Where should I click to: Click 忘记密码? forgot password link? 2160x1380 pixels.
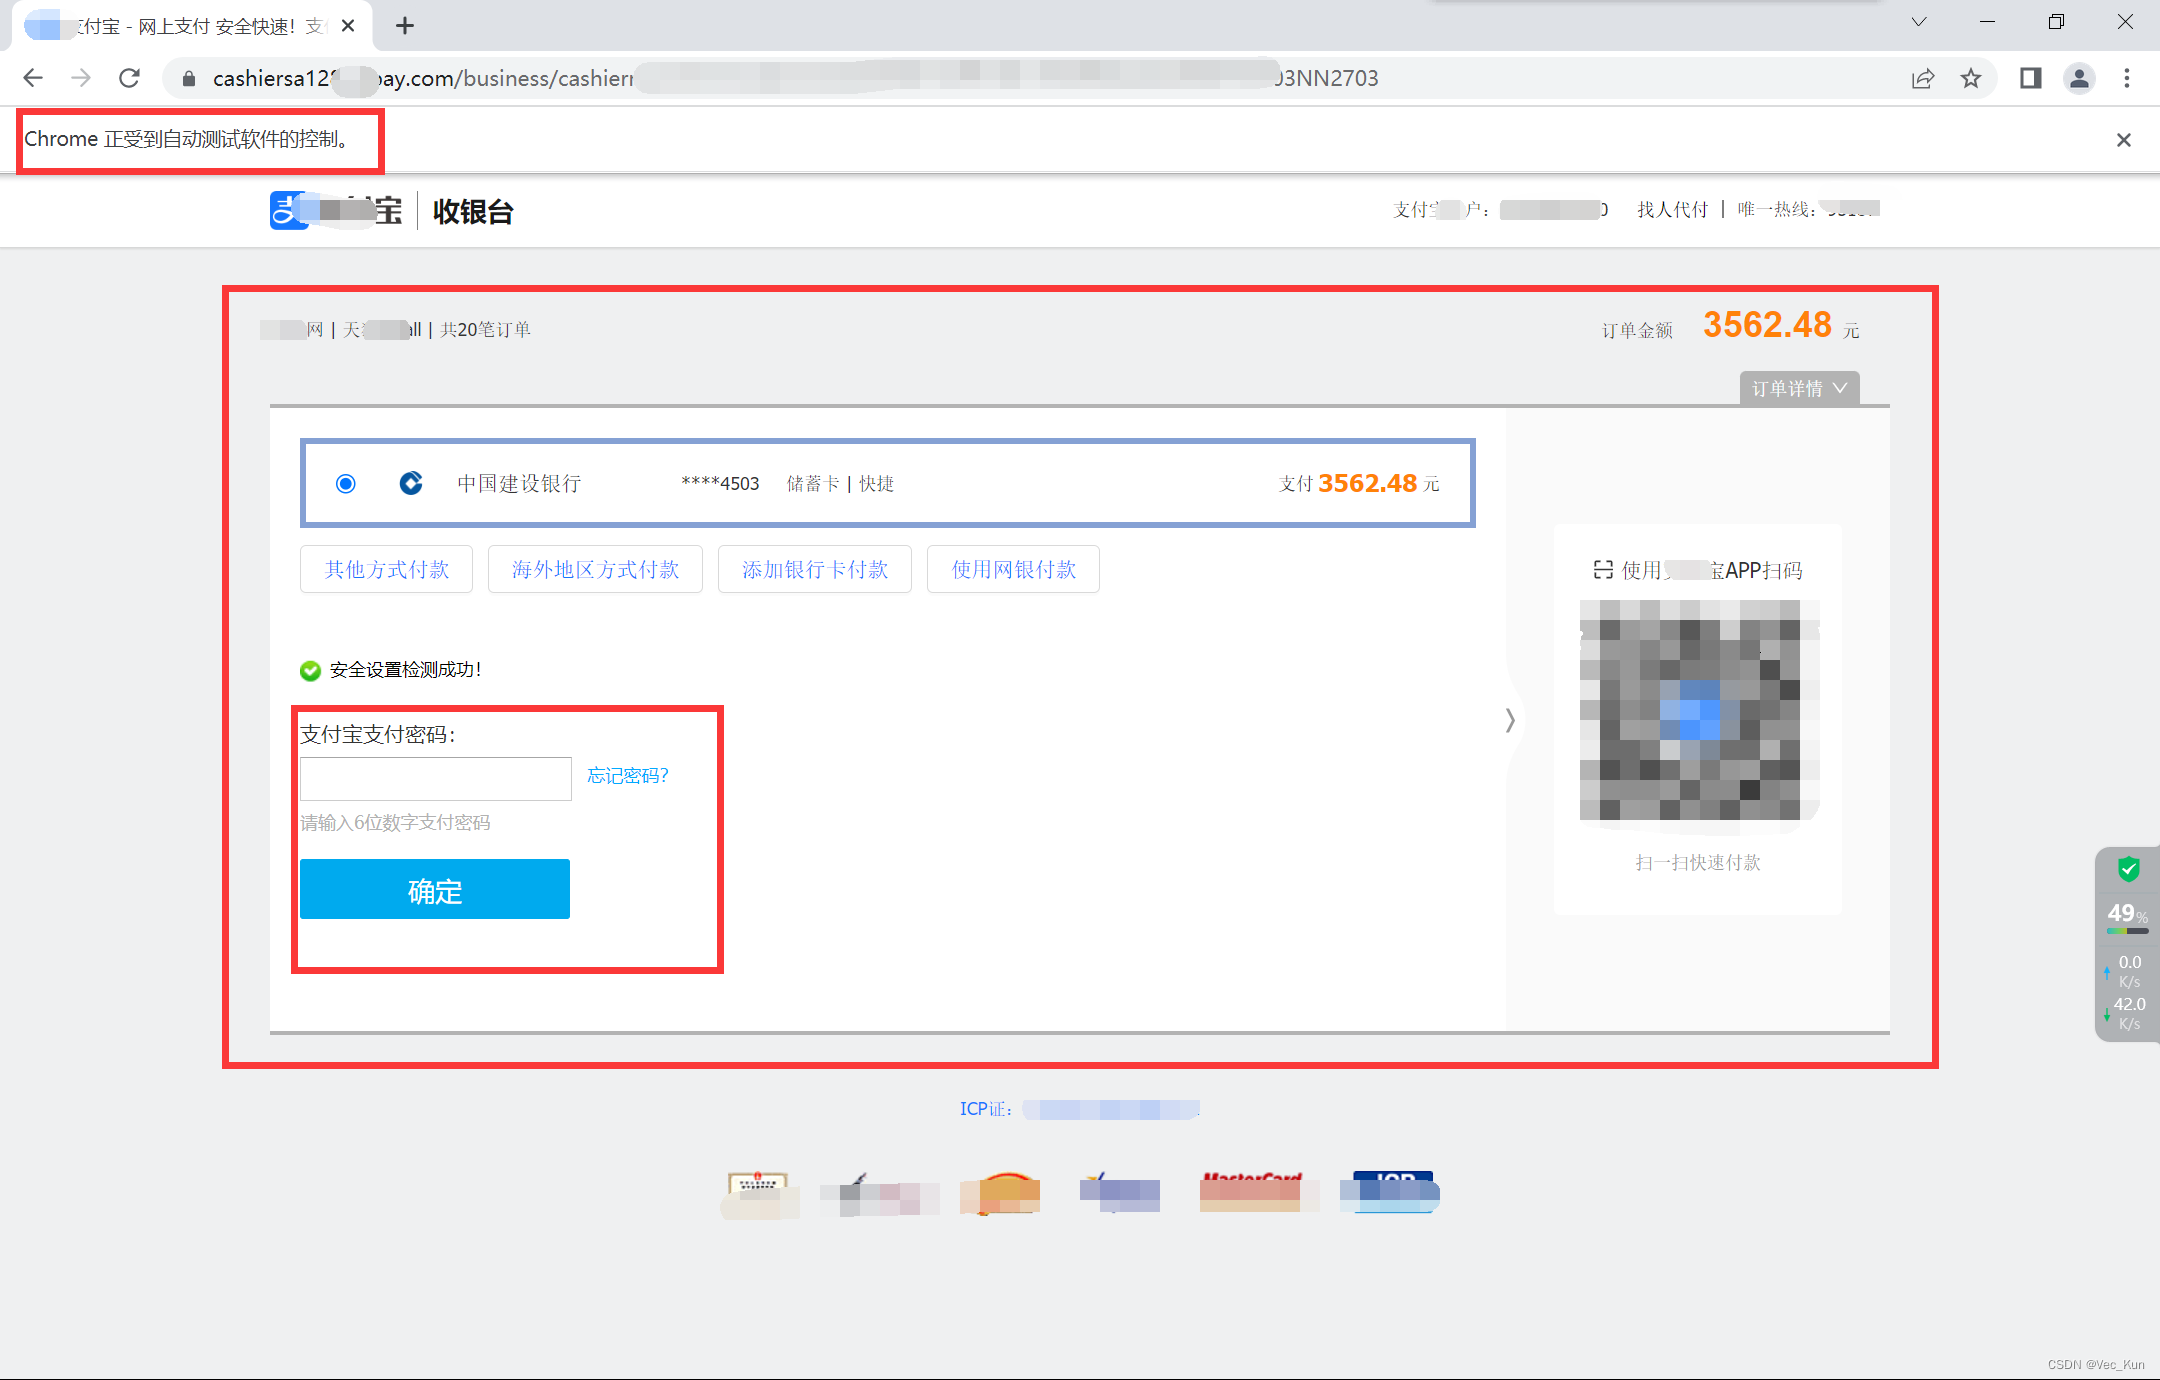pos(627,776)
